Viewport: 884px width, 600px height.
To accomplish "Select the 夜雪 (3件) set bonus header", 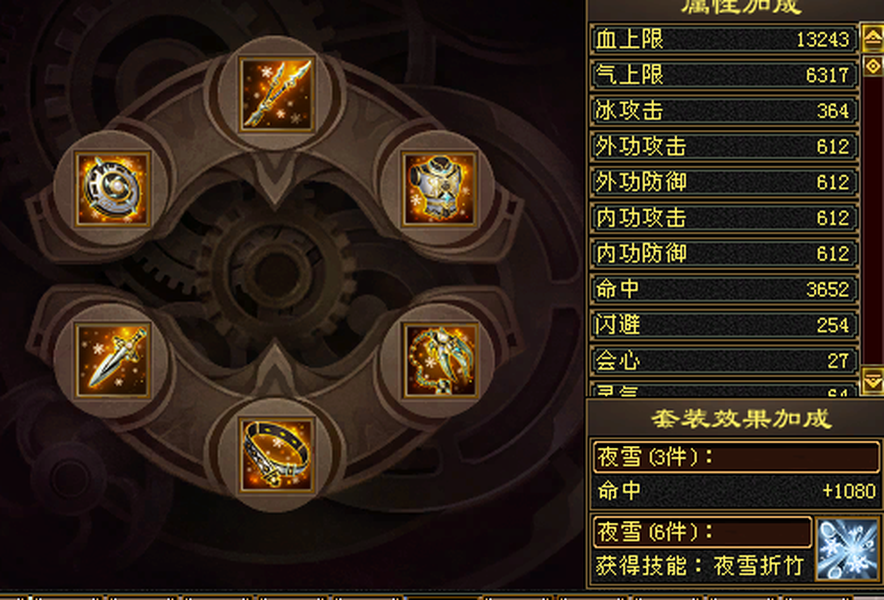I will (x=736, y=457).
